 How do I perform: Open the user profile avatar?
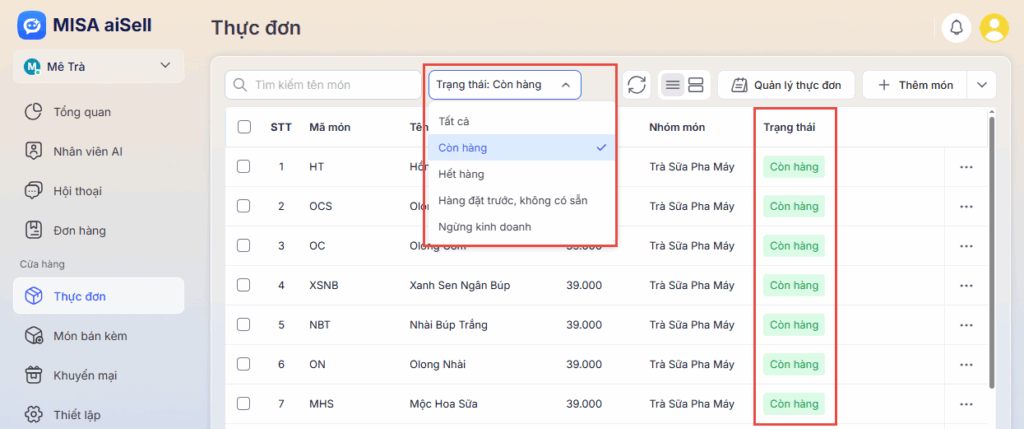994,28
